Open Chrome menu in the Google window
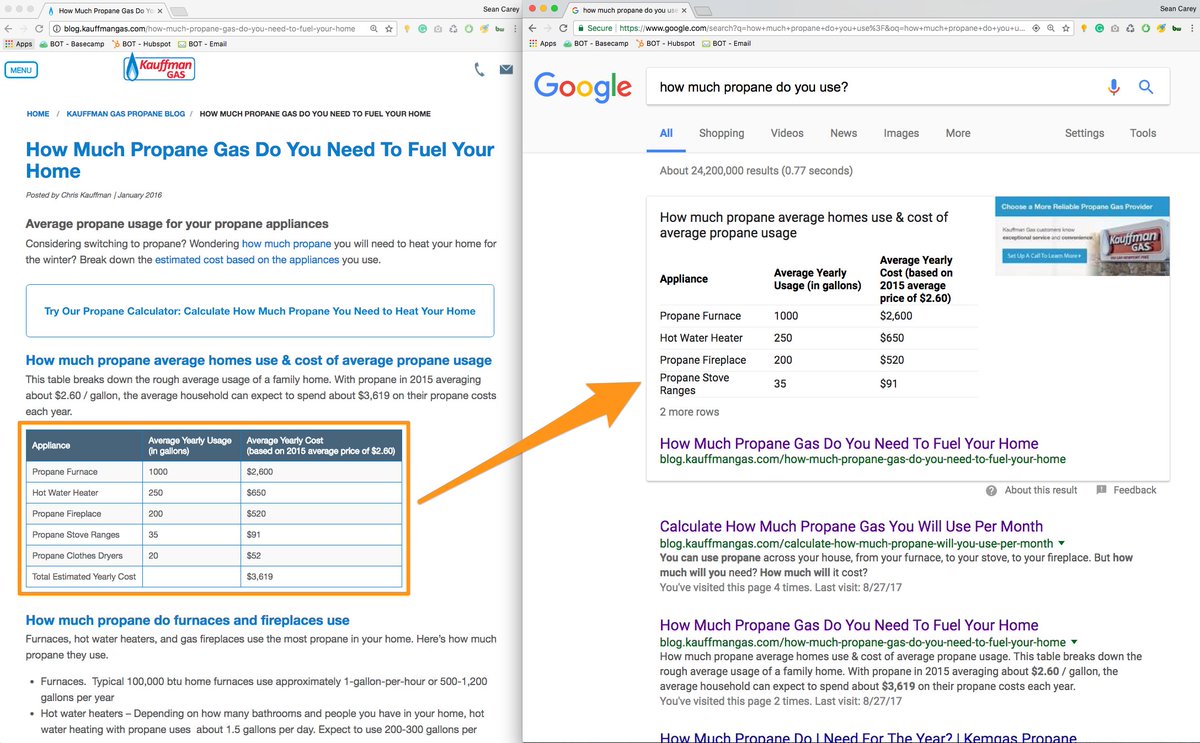Image resolution: width=1200 pixels, height=743 pixels. 1192,29
